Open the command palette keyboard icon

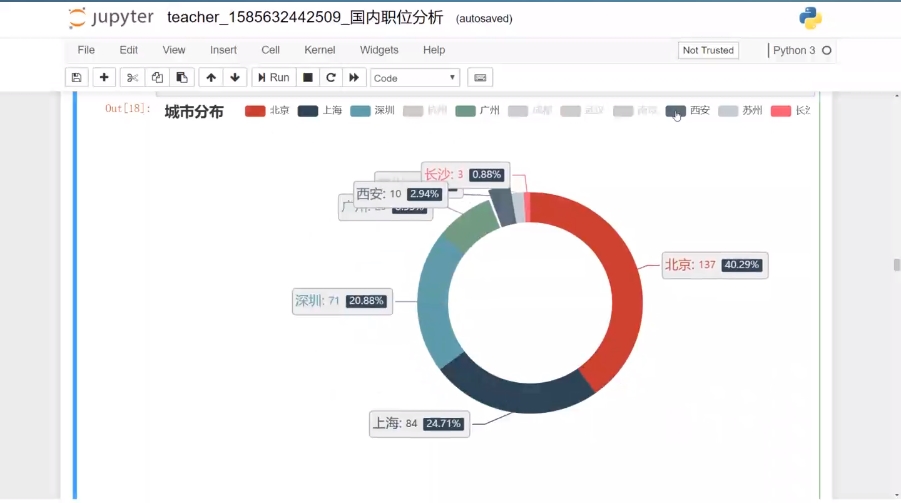tap(480, 77)
